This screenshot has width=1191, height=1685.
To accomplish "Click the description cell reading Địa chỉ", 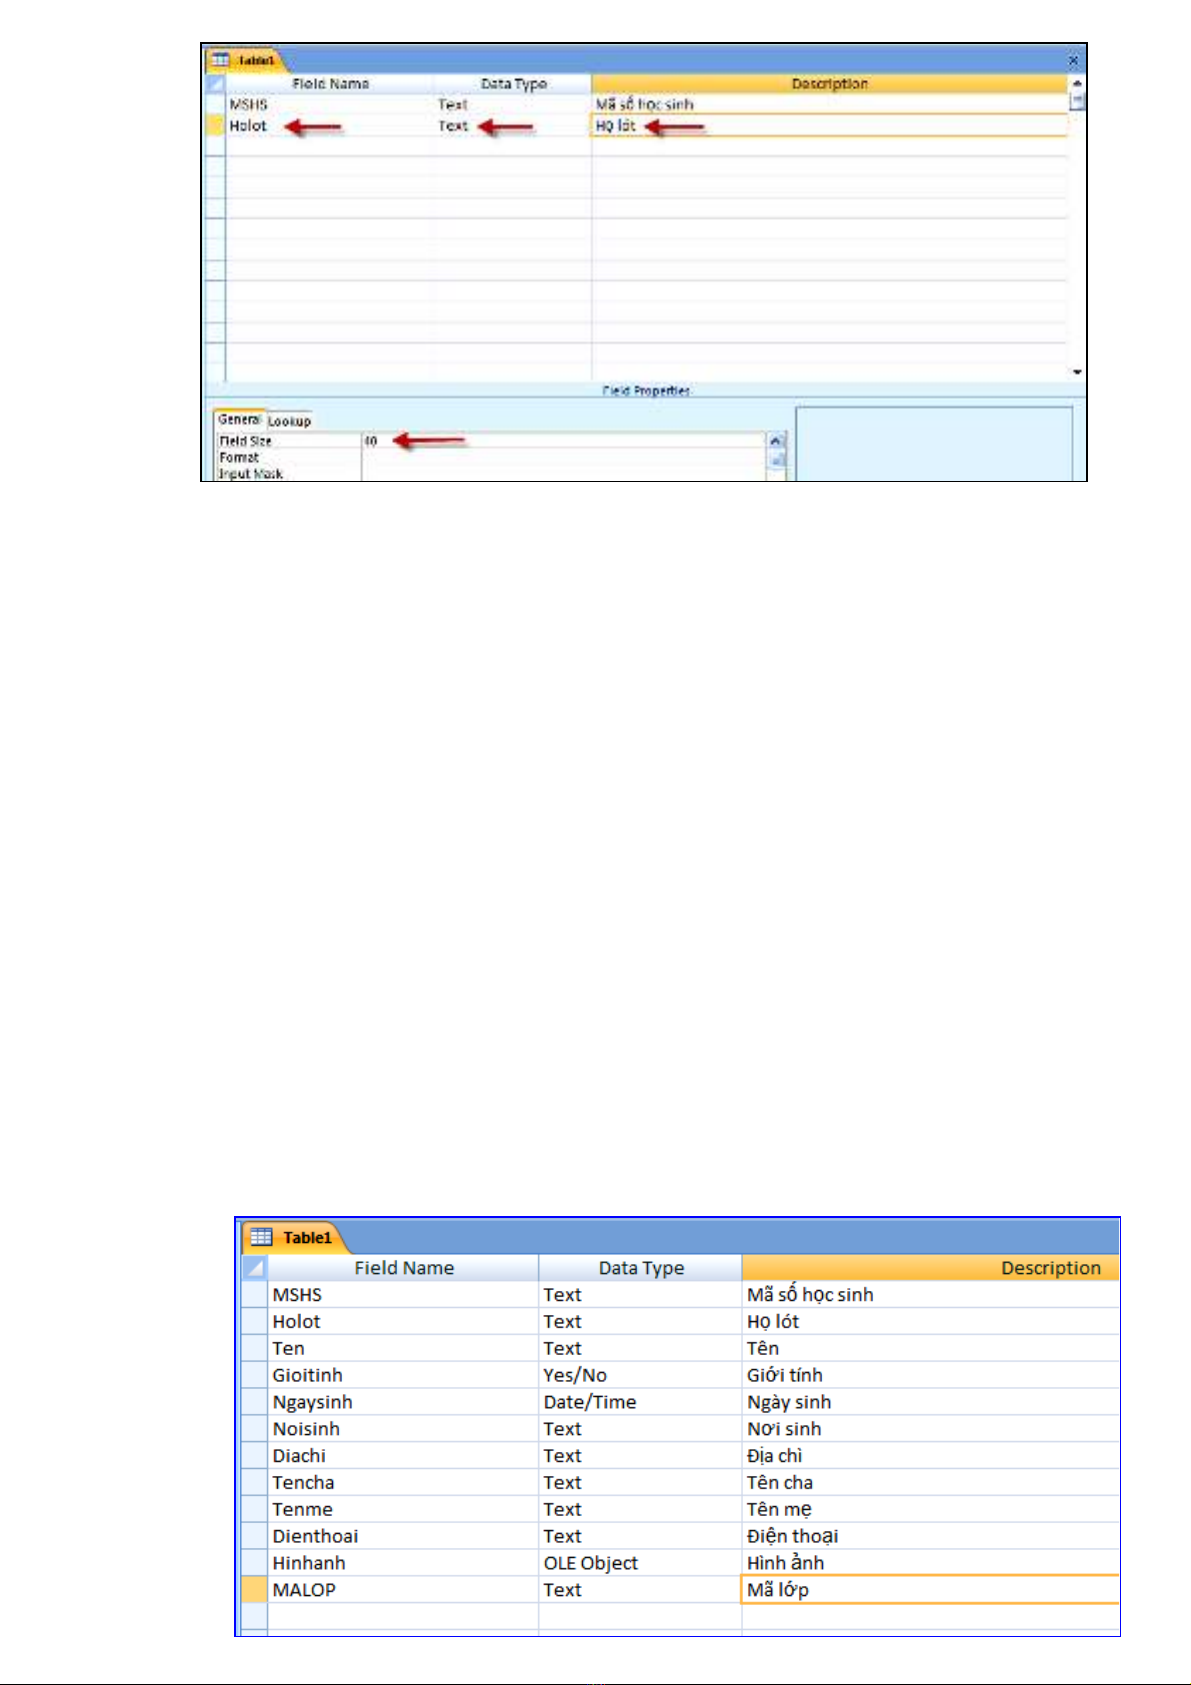I will [x=929, y=1456].
